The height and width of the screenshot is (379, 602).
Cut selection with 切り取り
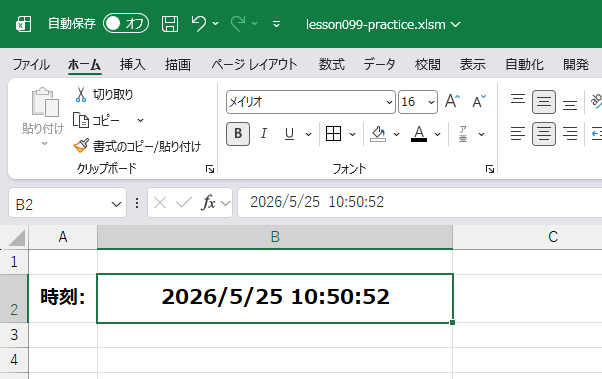tap(104, 94)
